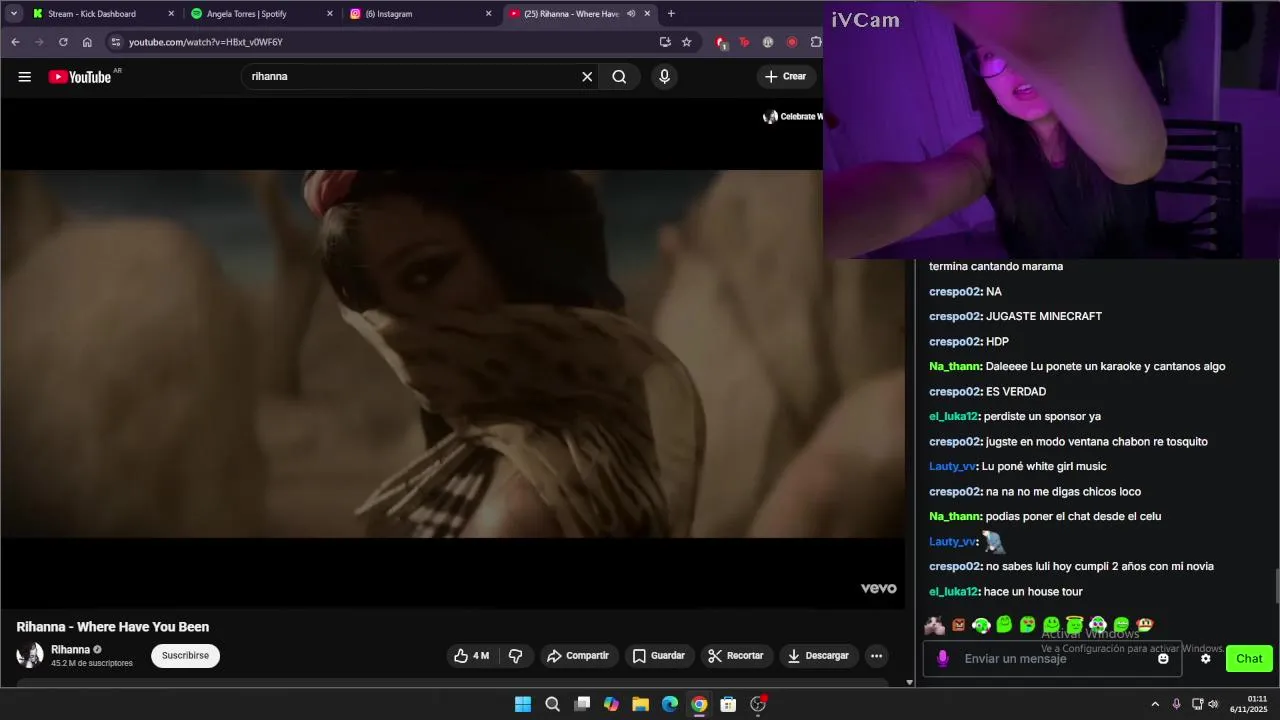Click el_luka12 on house tour message
Screen dimensions: 1280x720
pyautogui.click(x=954, y=592)
